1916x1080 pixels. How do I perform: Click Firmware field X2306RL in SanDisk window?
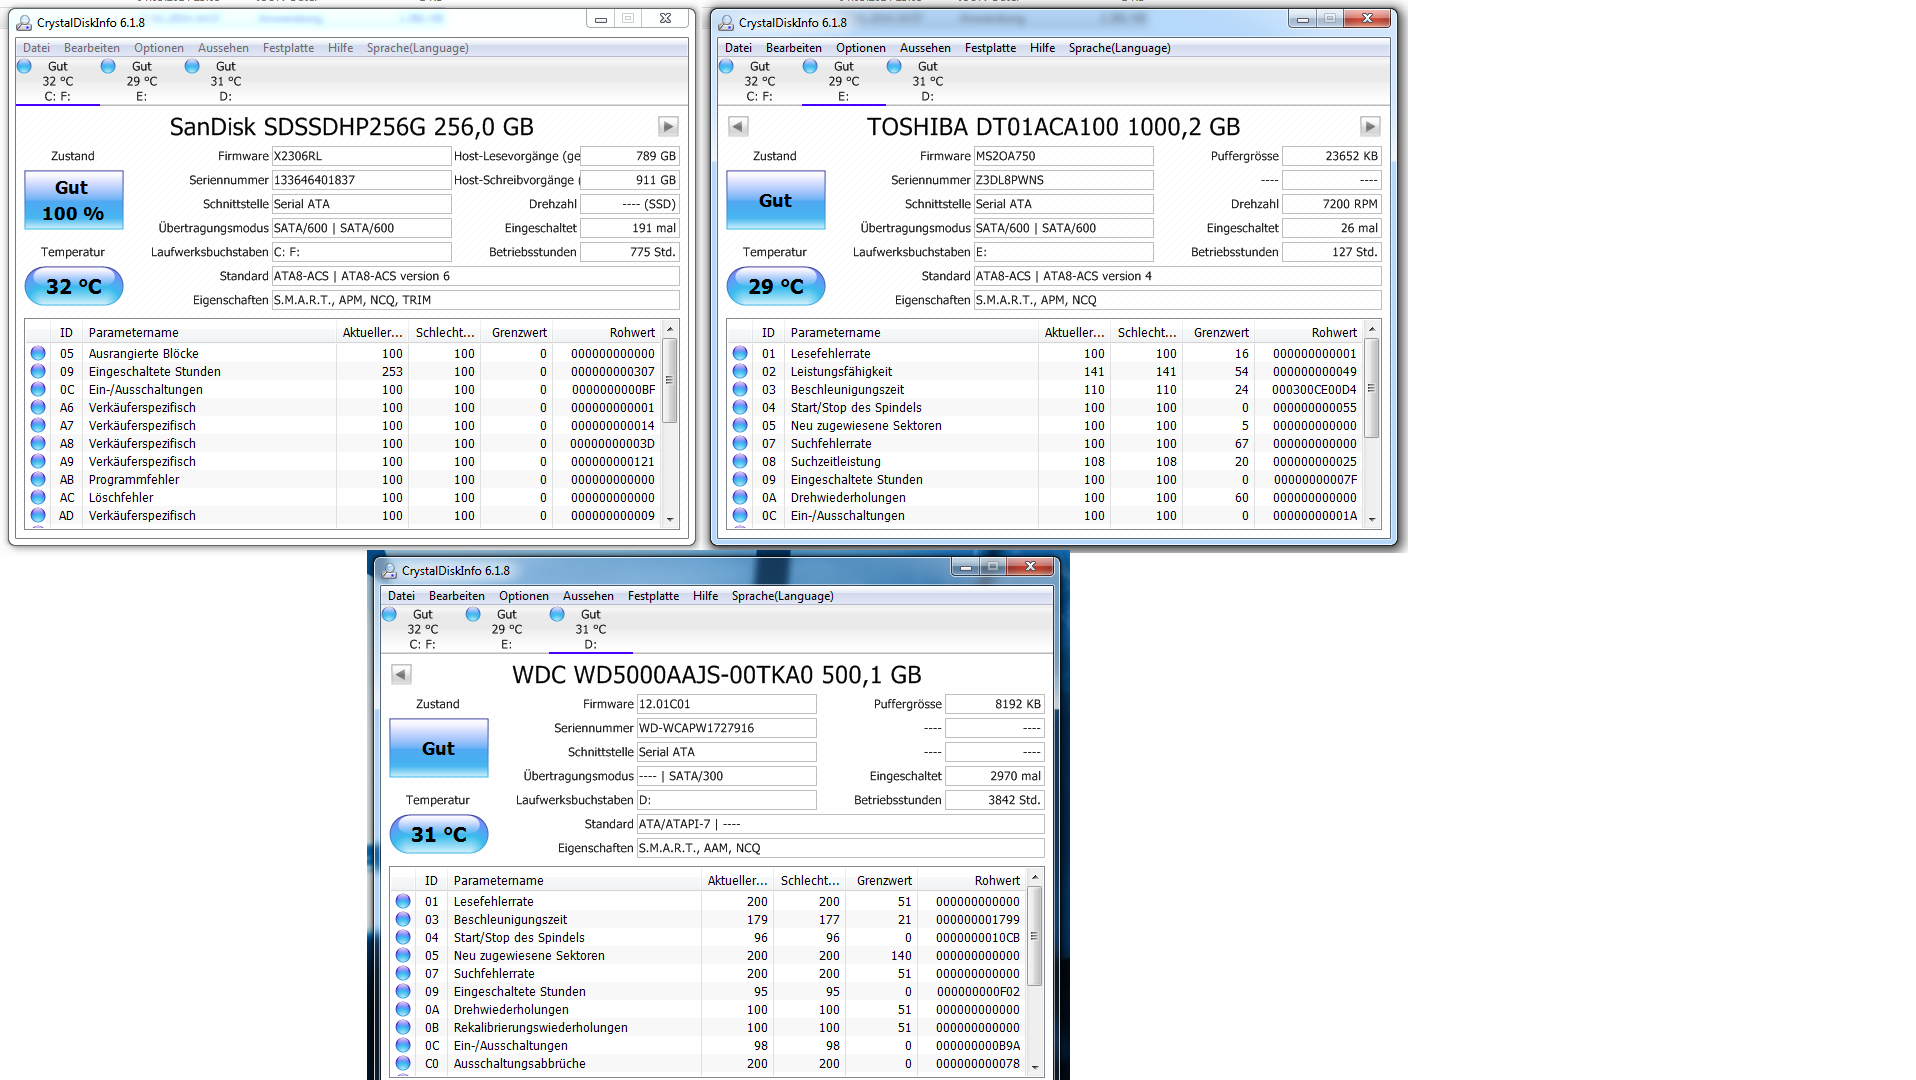[361, 156]
